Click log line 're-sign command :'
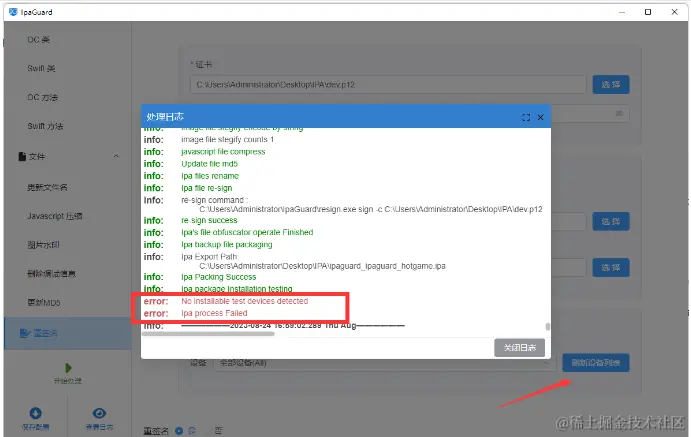Image resolution: width=691 pixels, height=437 pixels. pos(214,200)
